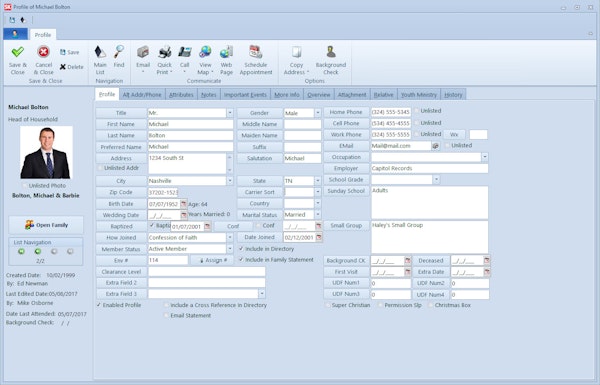Open the Marital Status dropdown
Screen dimensions: 600x385
pos(318,215)
